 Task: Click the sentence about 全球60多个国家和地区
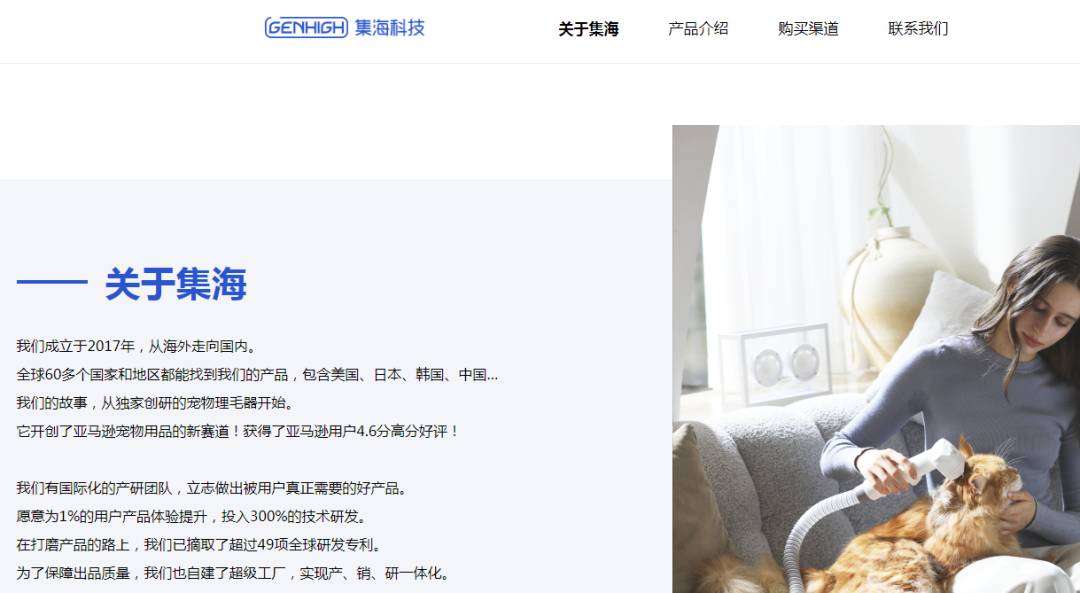[x=257, y=375]
